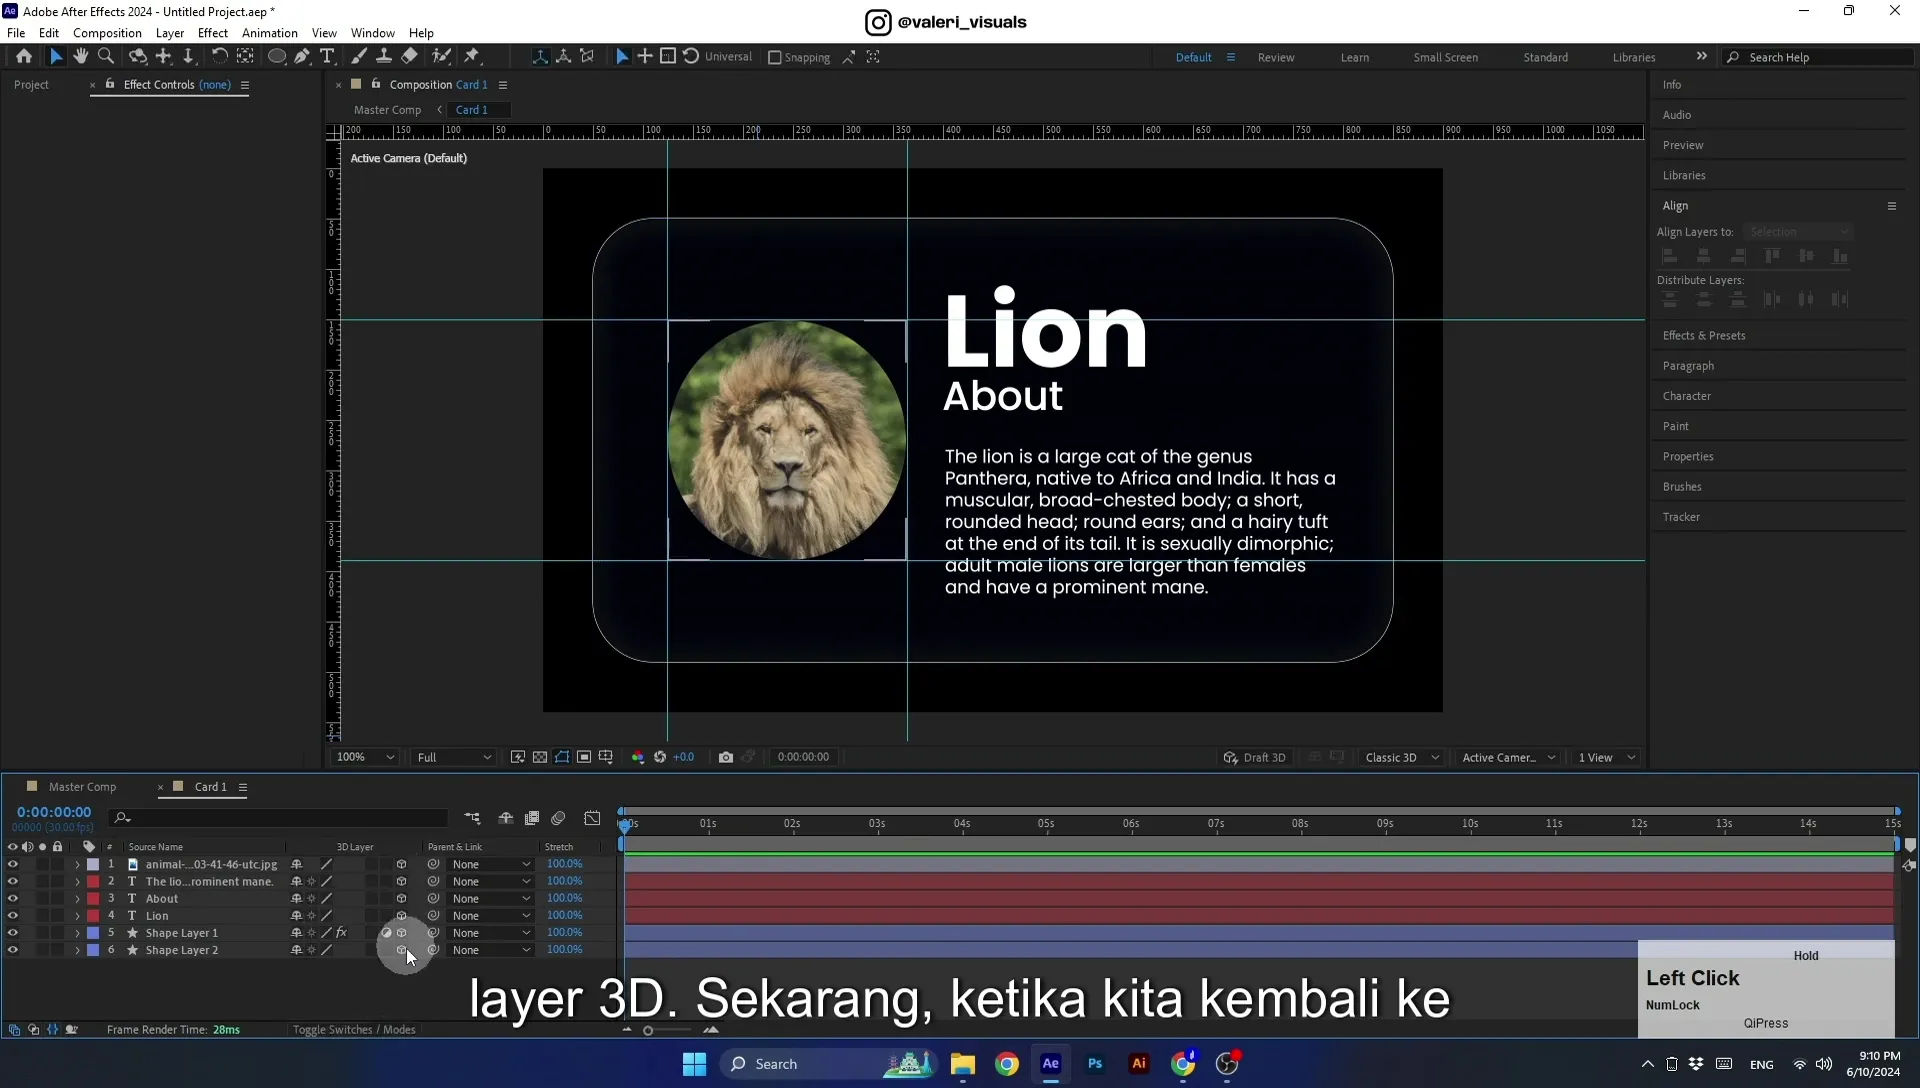Switch to the Review workspace

(1276, 58)
